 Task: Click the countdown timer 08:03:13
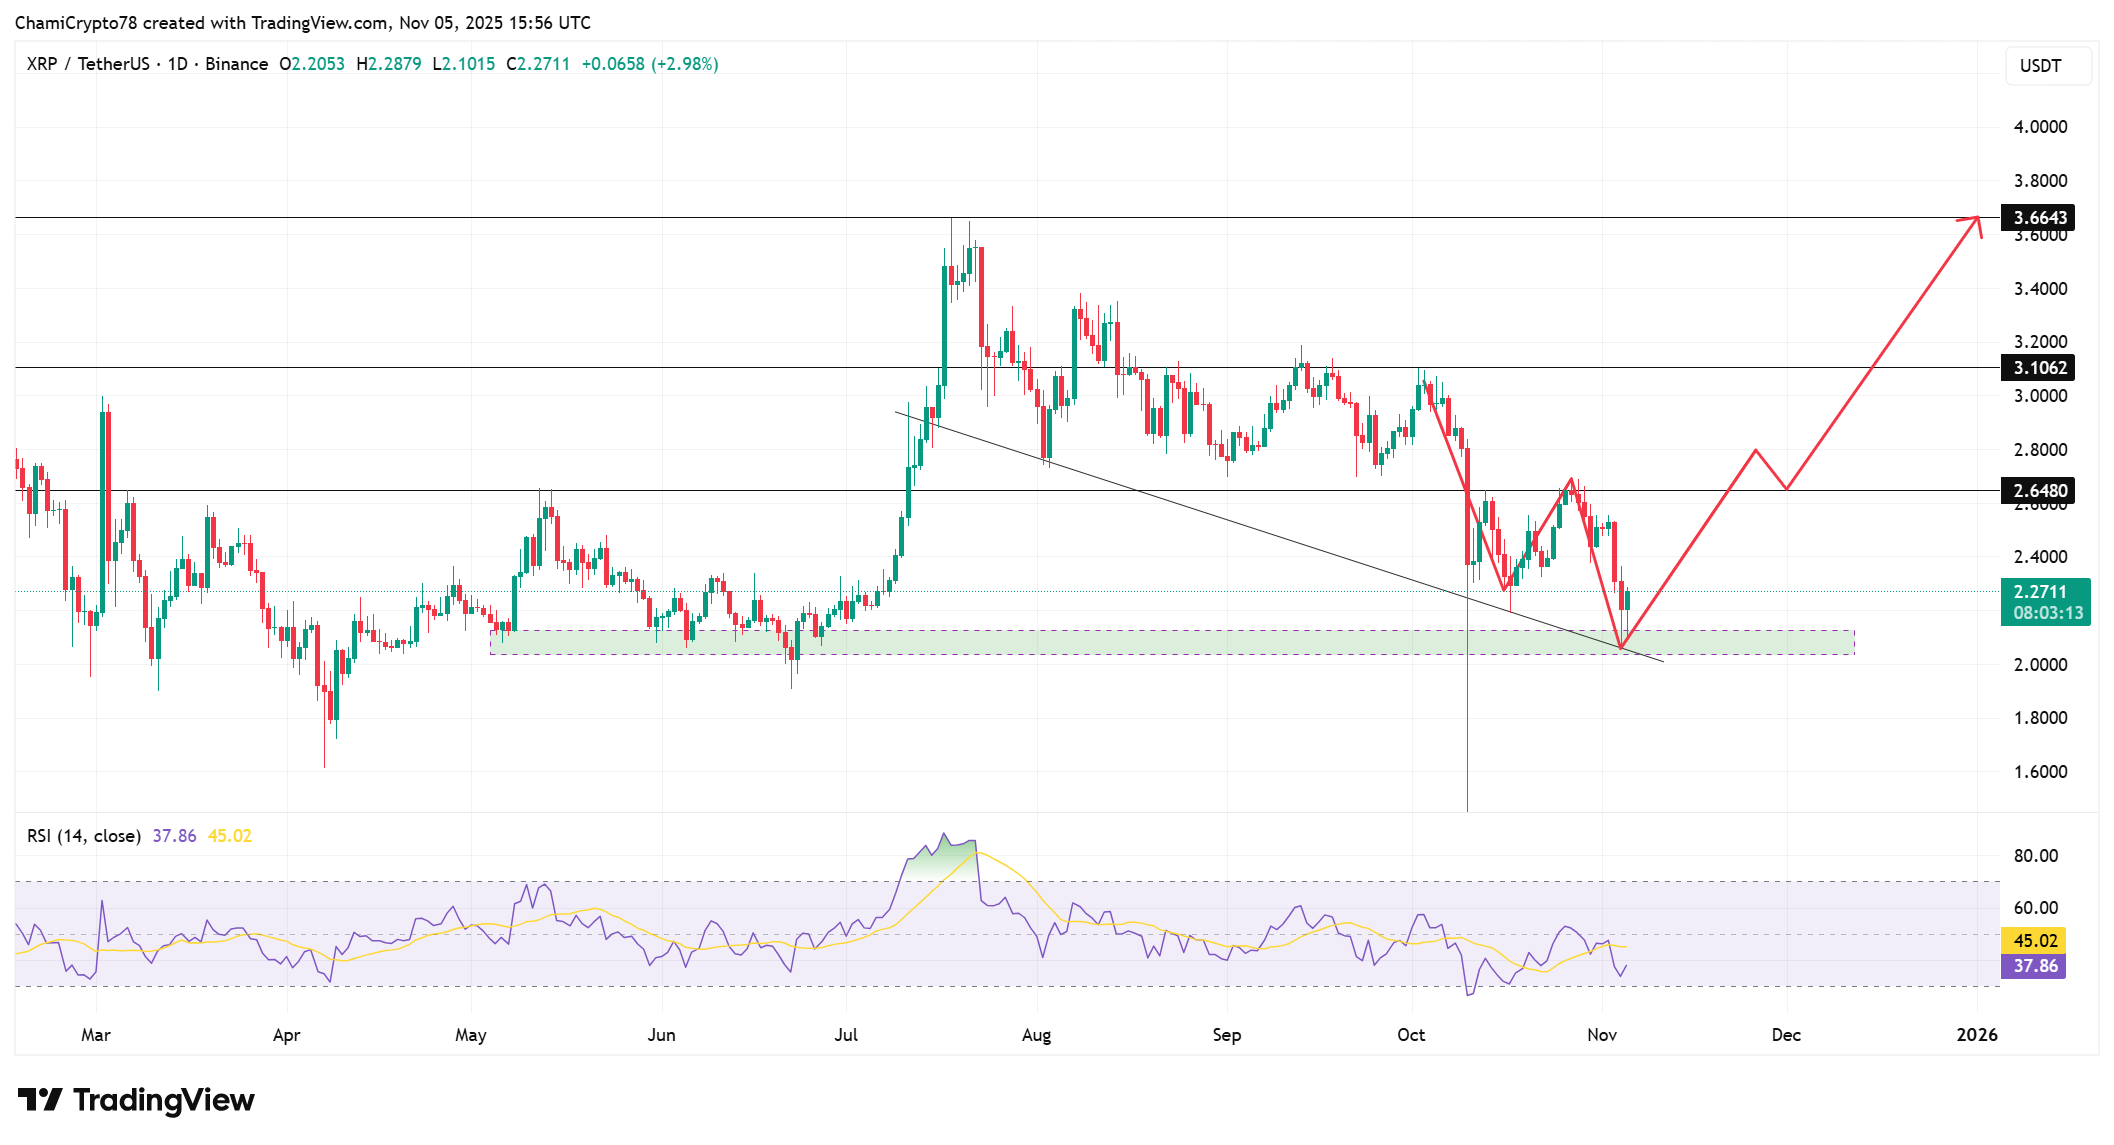click(x=2044, y=614)
